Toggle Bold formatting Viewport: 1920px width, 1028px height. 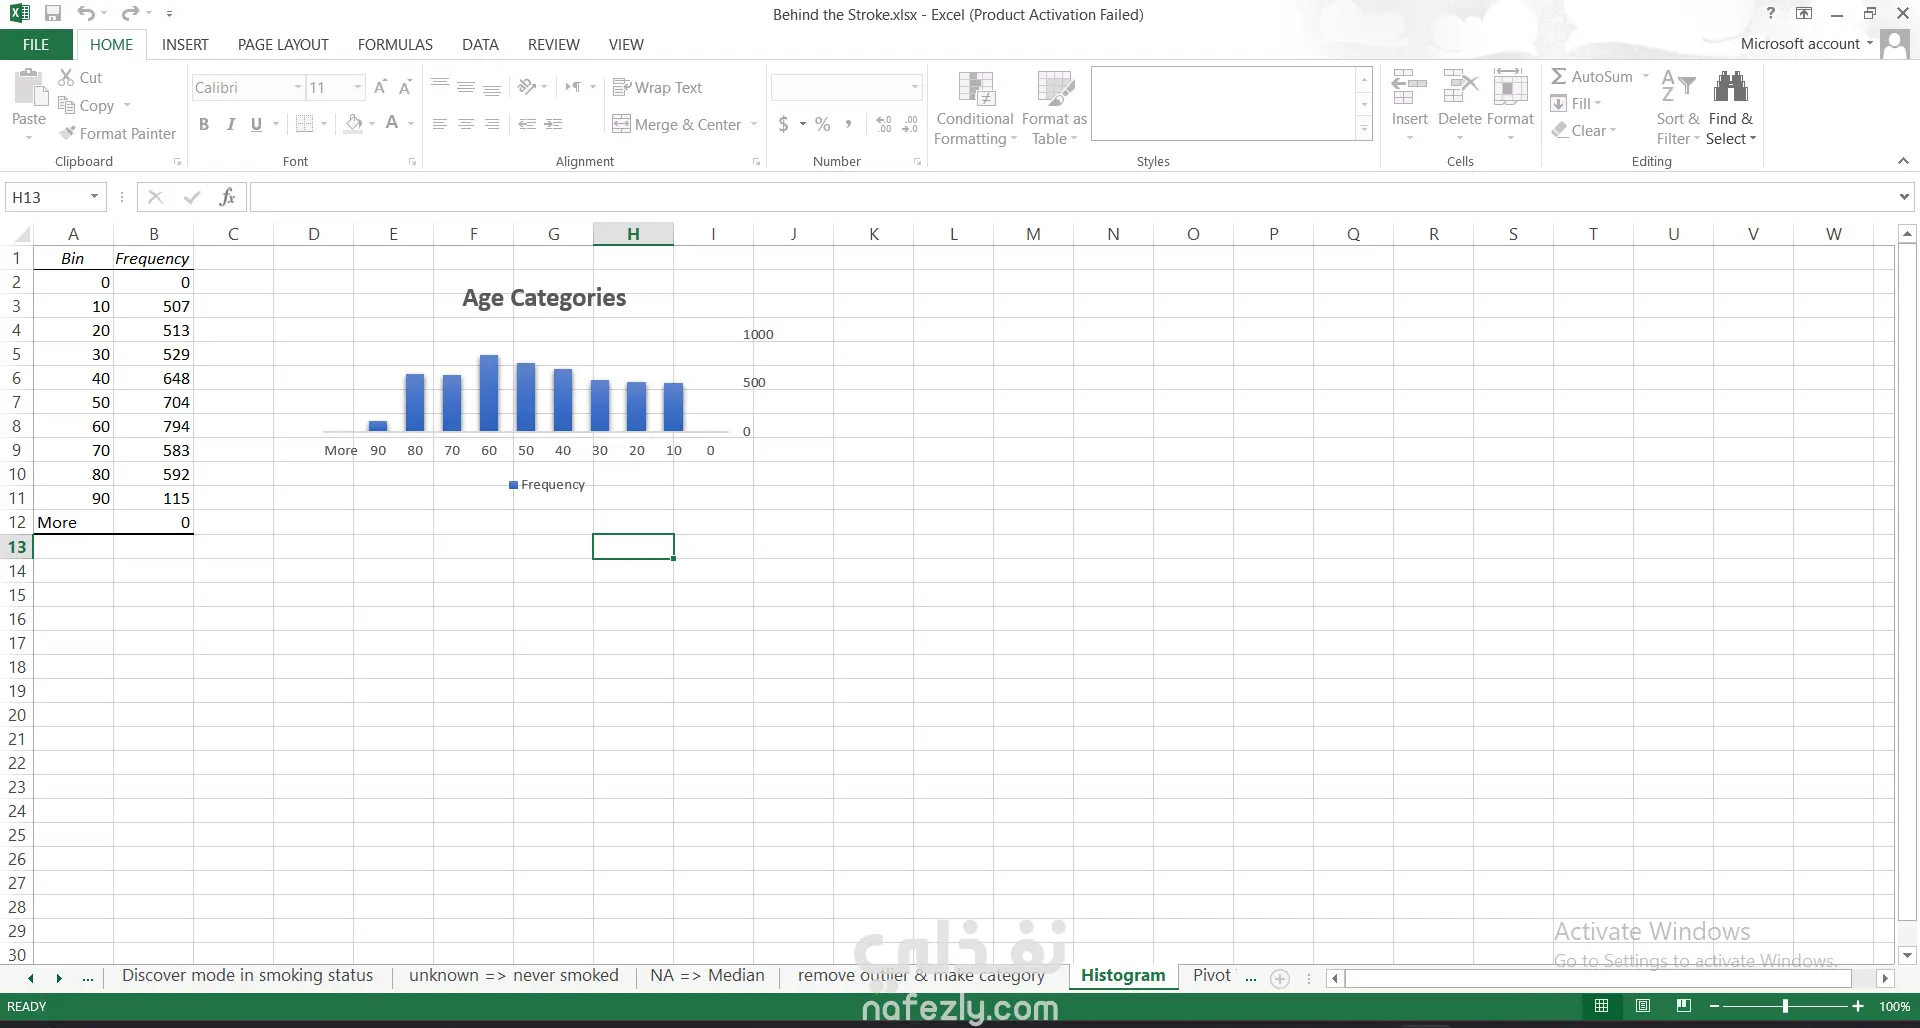coord(204,124)
